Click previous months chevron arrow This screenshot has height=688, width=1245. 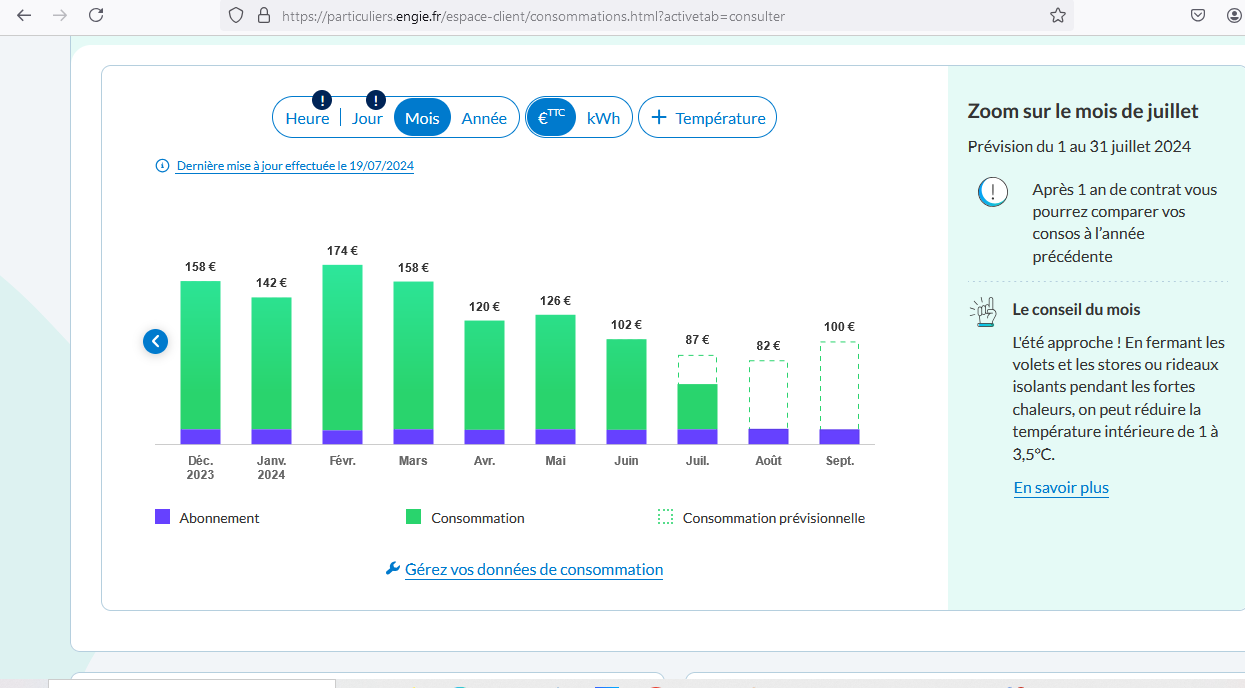tap(155, 341)
